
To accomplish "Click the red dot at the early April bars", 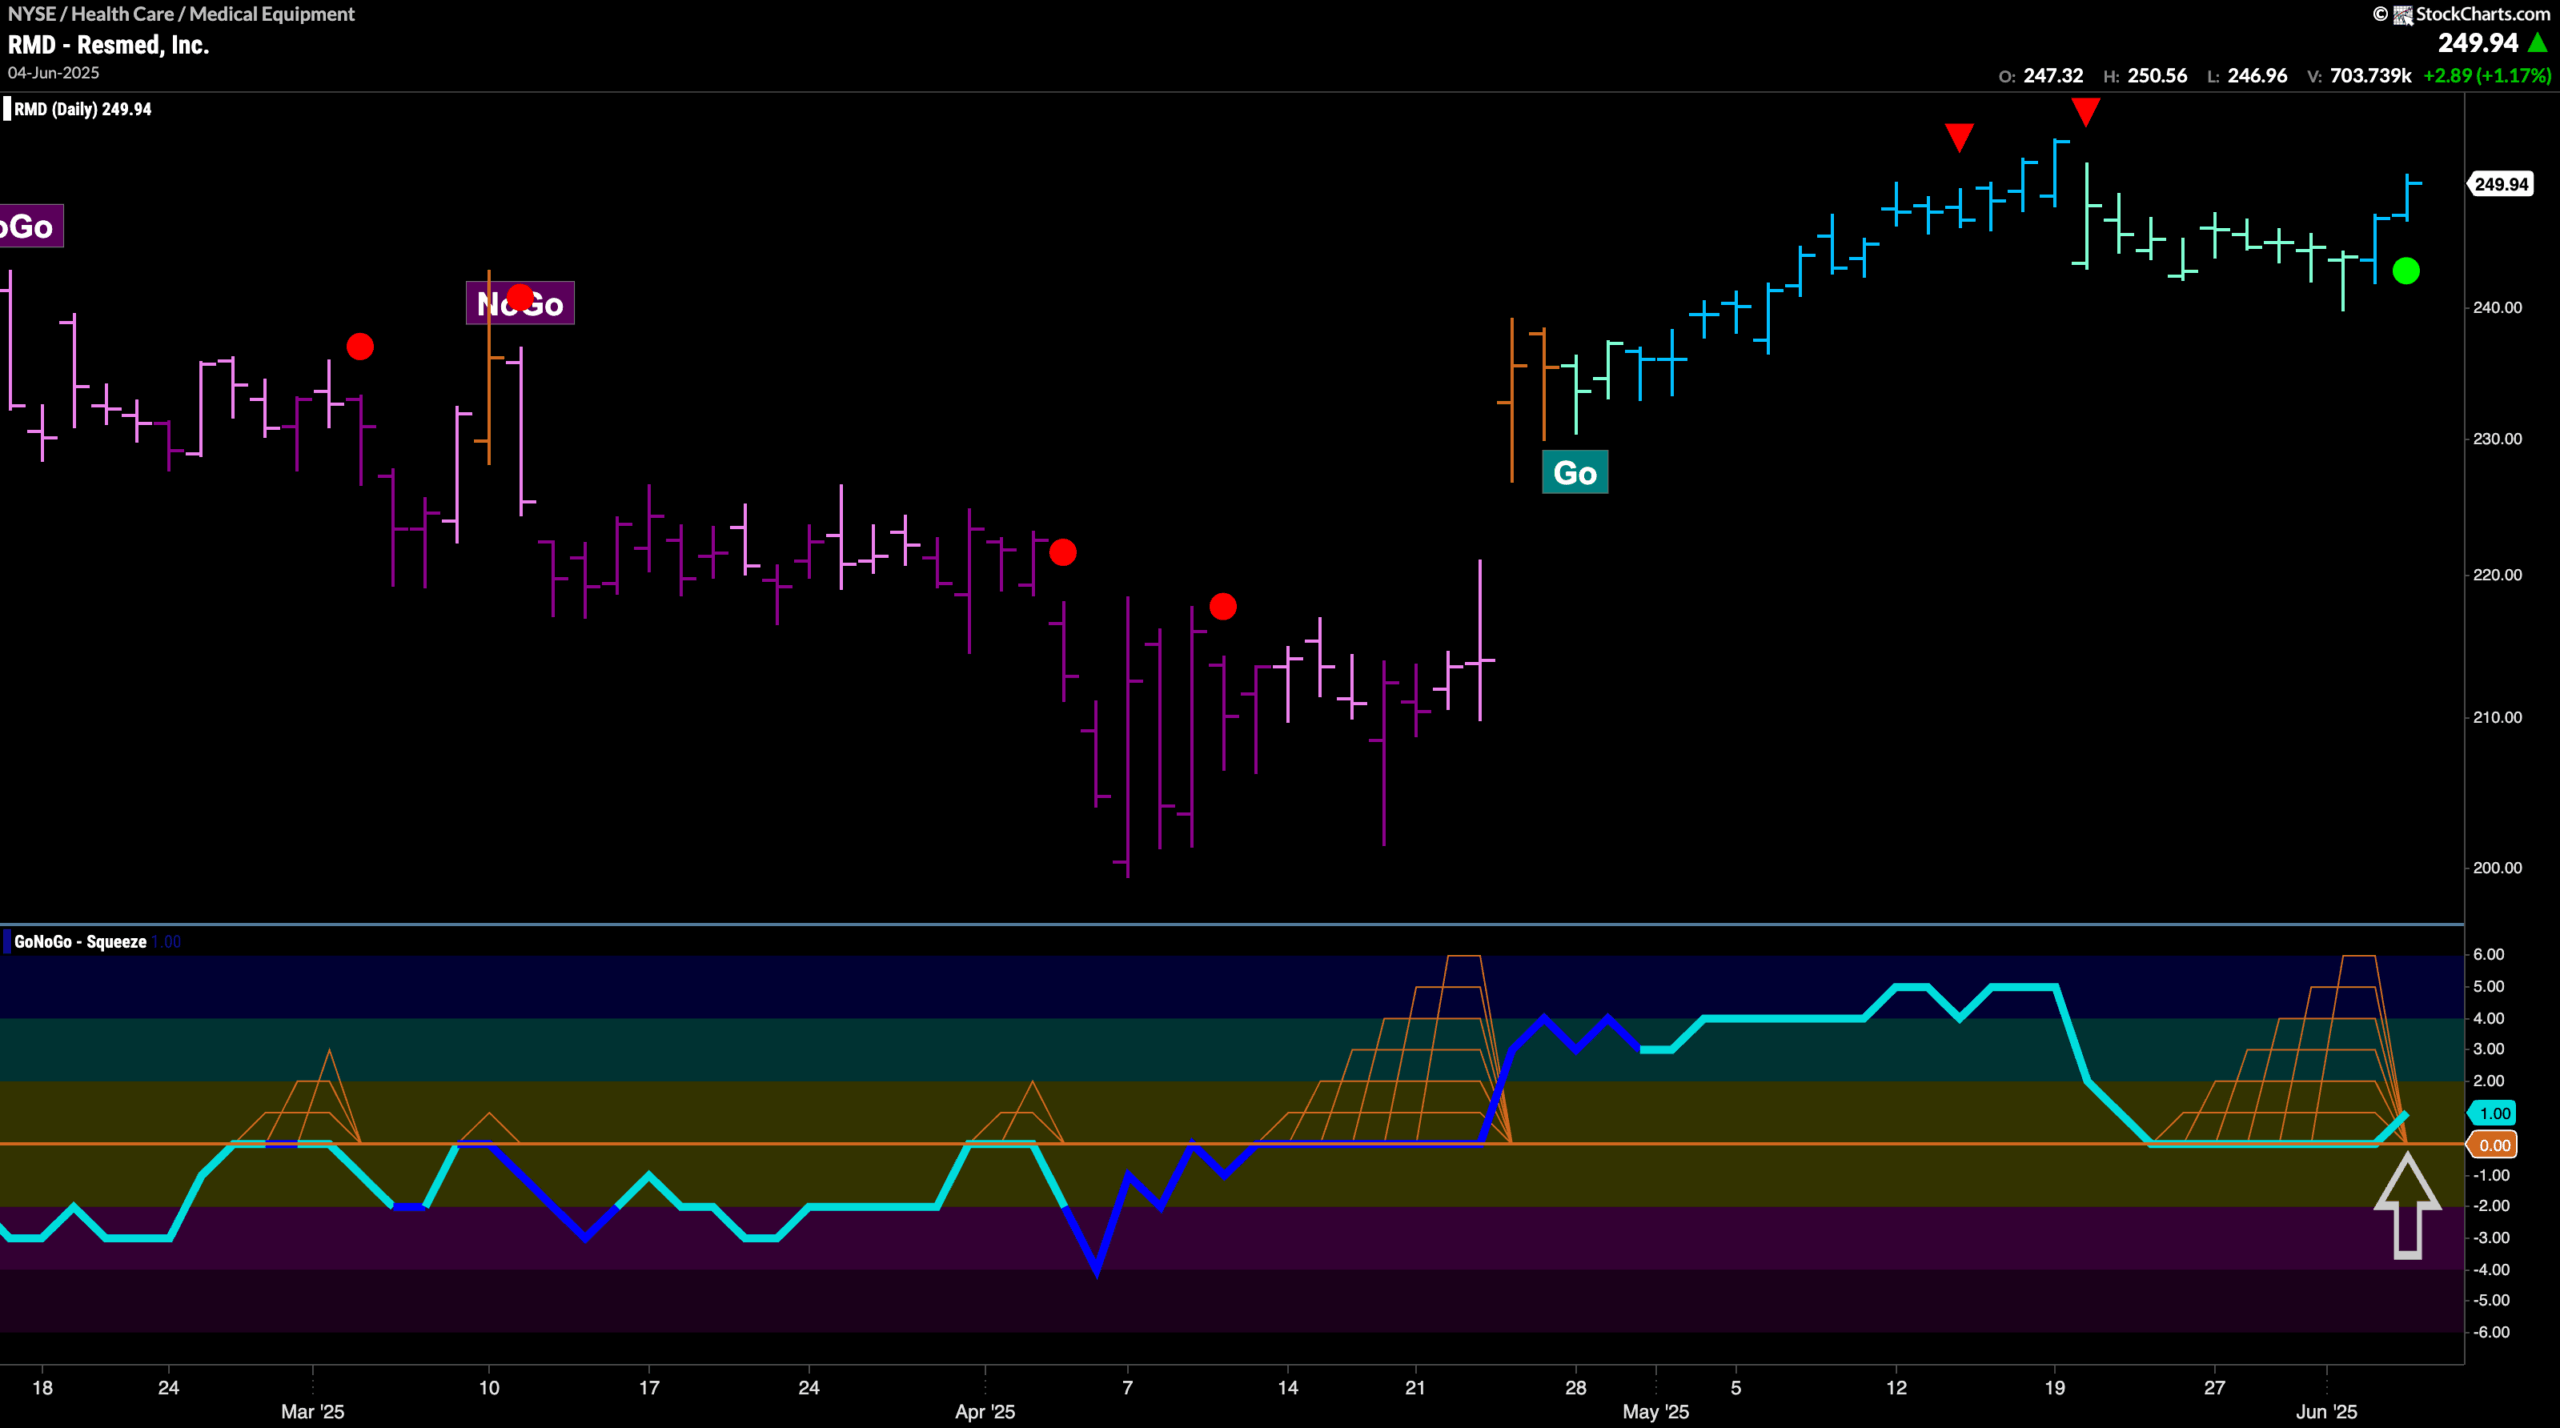I will pos(1063,552).
